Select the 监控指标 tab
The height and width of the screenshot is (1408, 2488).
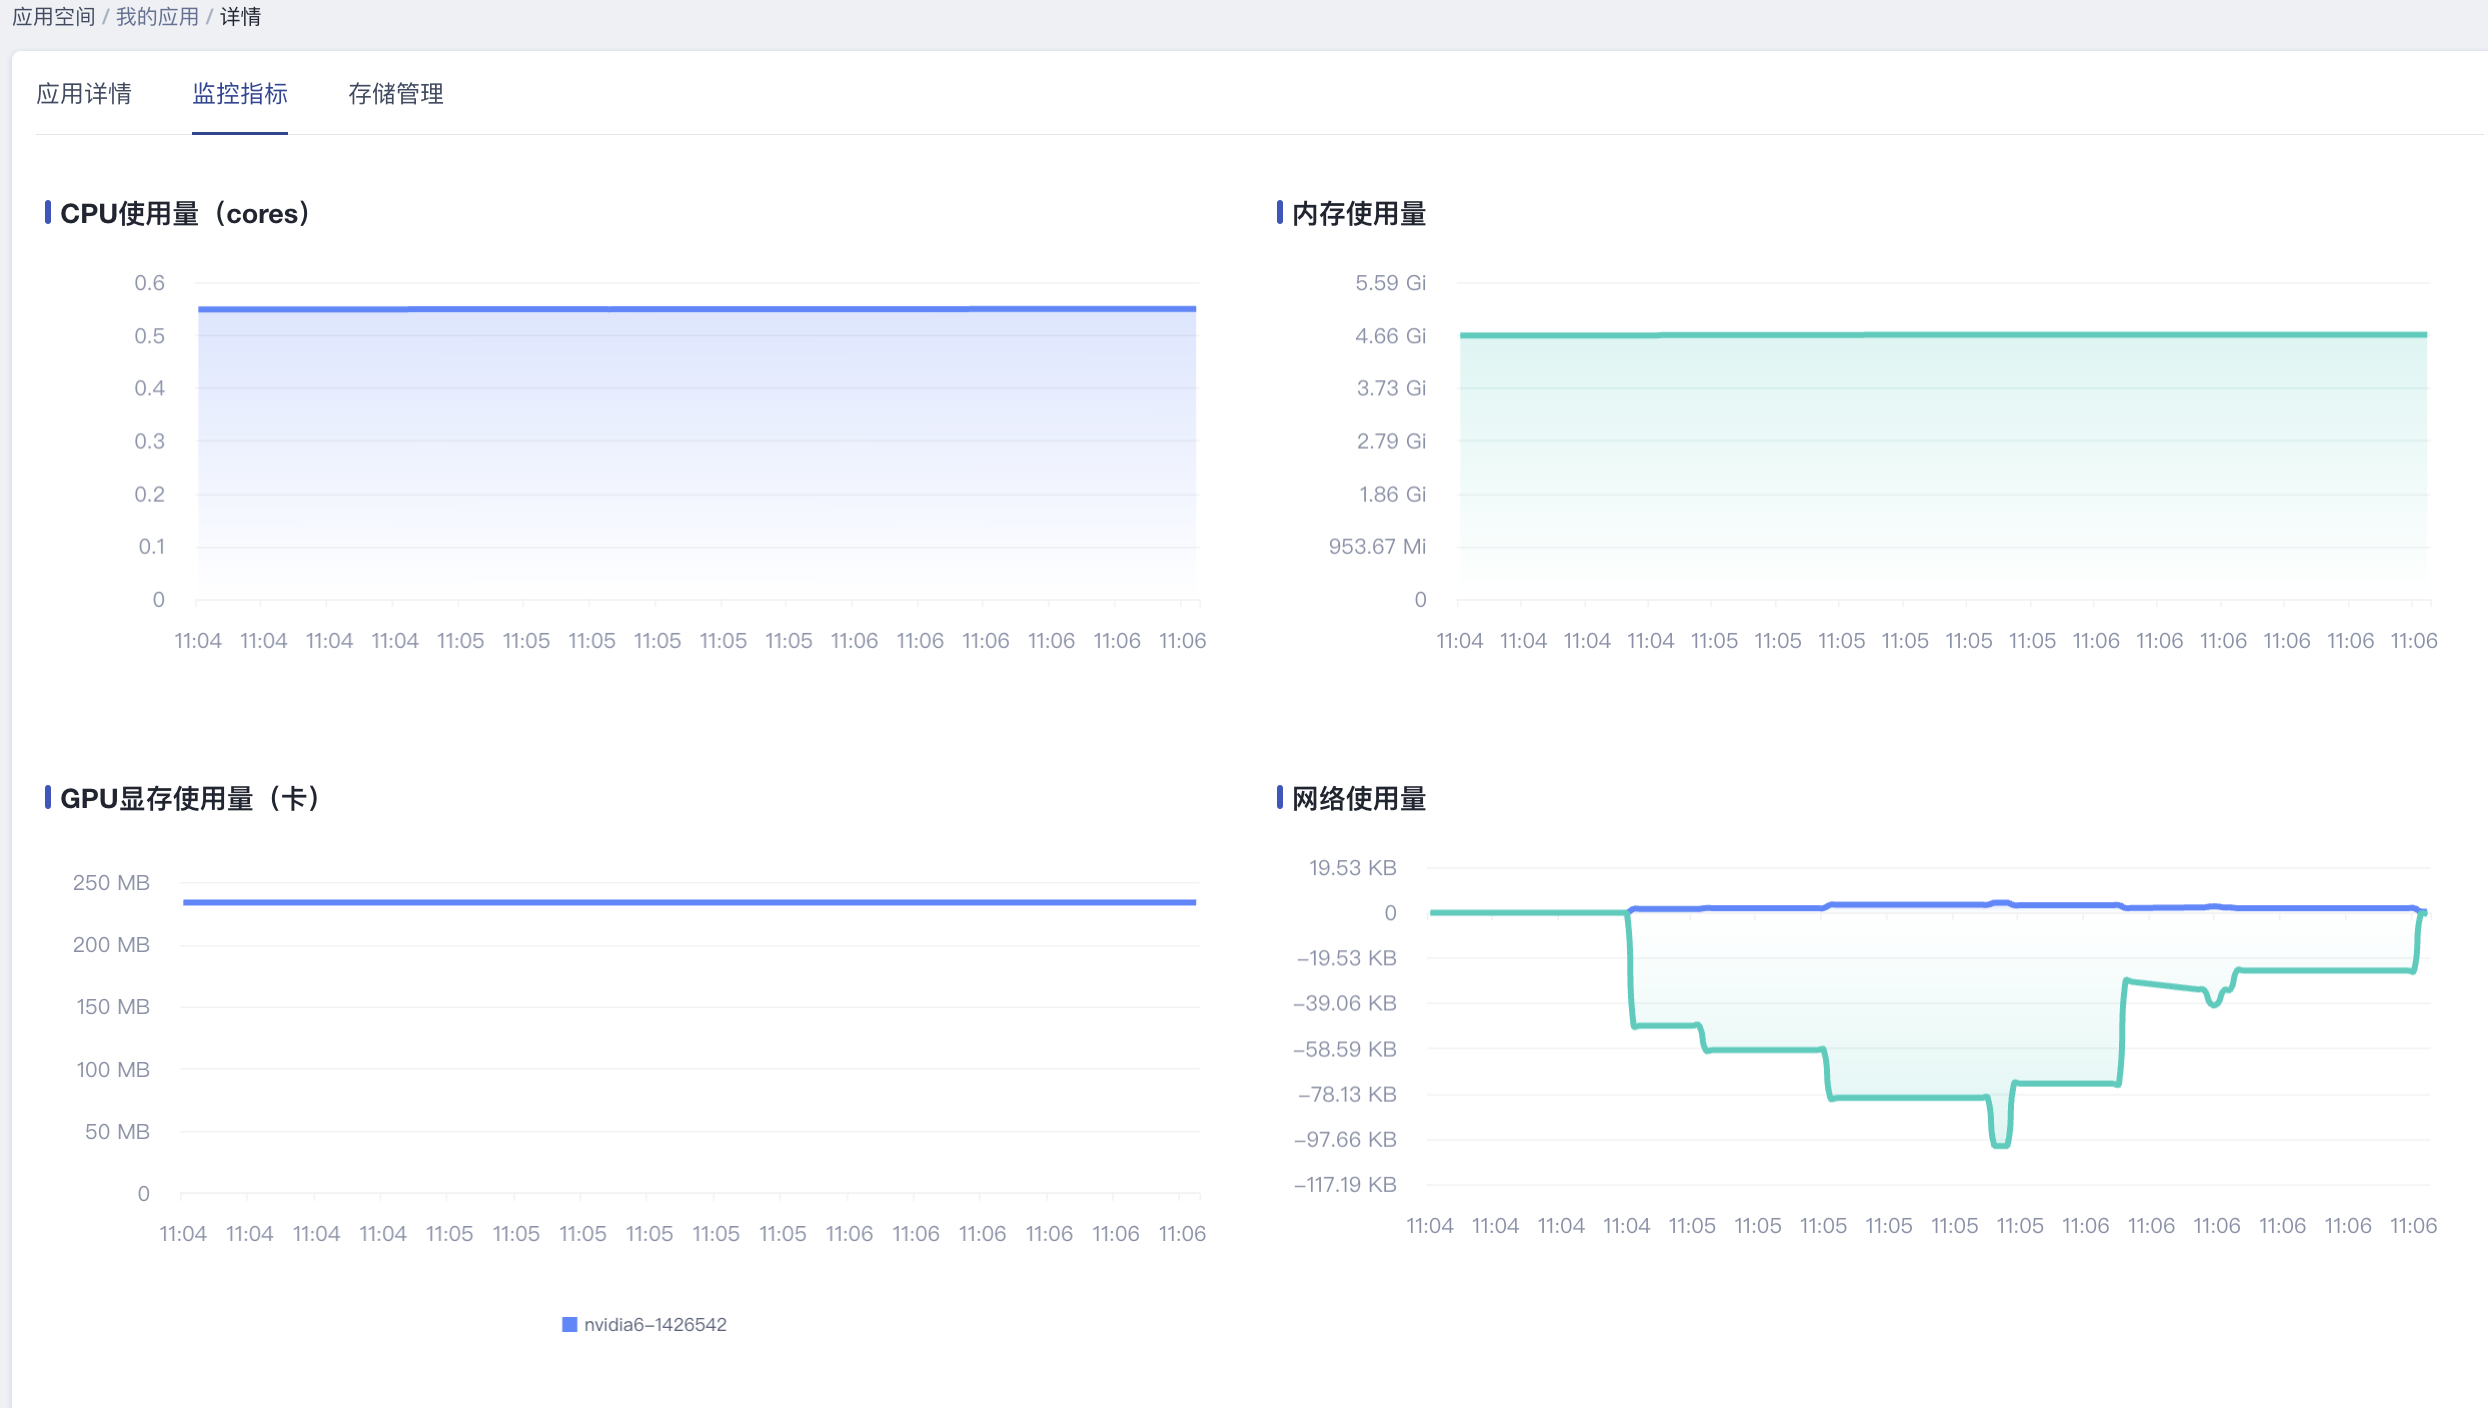[240, 94]
